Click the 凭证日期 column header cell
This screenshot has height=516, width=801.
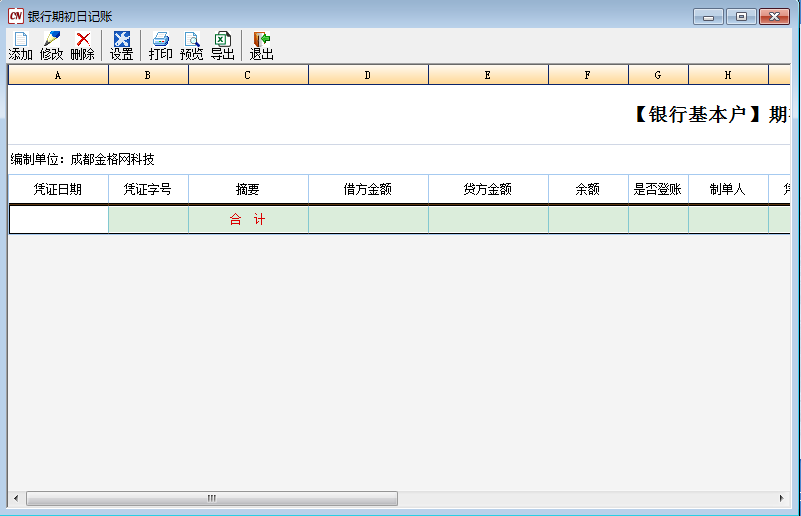click(58, 189)
